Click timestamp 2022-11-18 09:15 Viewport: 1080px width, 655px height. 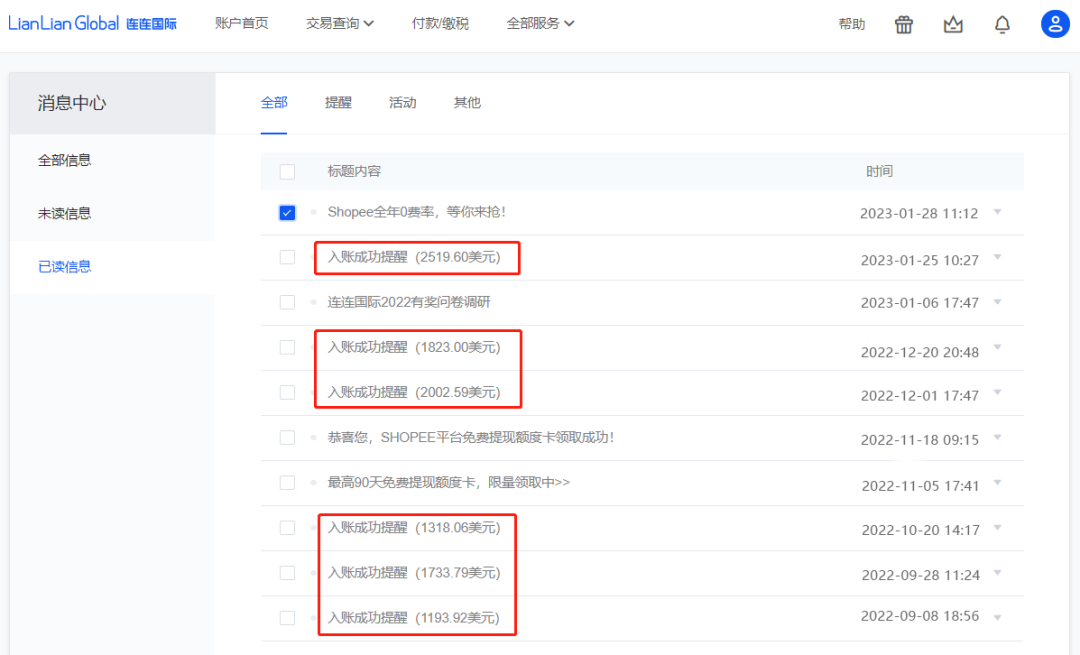click(920, 440)
